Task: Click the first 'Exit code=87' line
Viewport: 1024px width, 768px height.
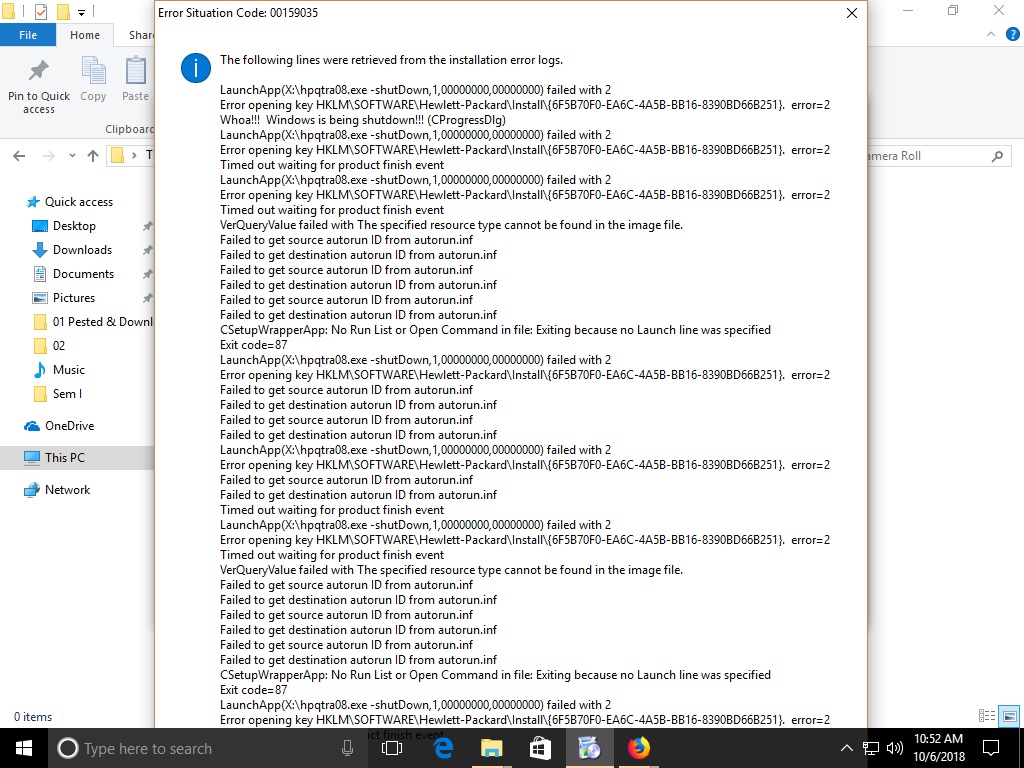Action: click(253, 345)
